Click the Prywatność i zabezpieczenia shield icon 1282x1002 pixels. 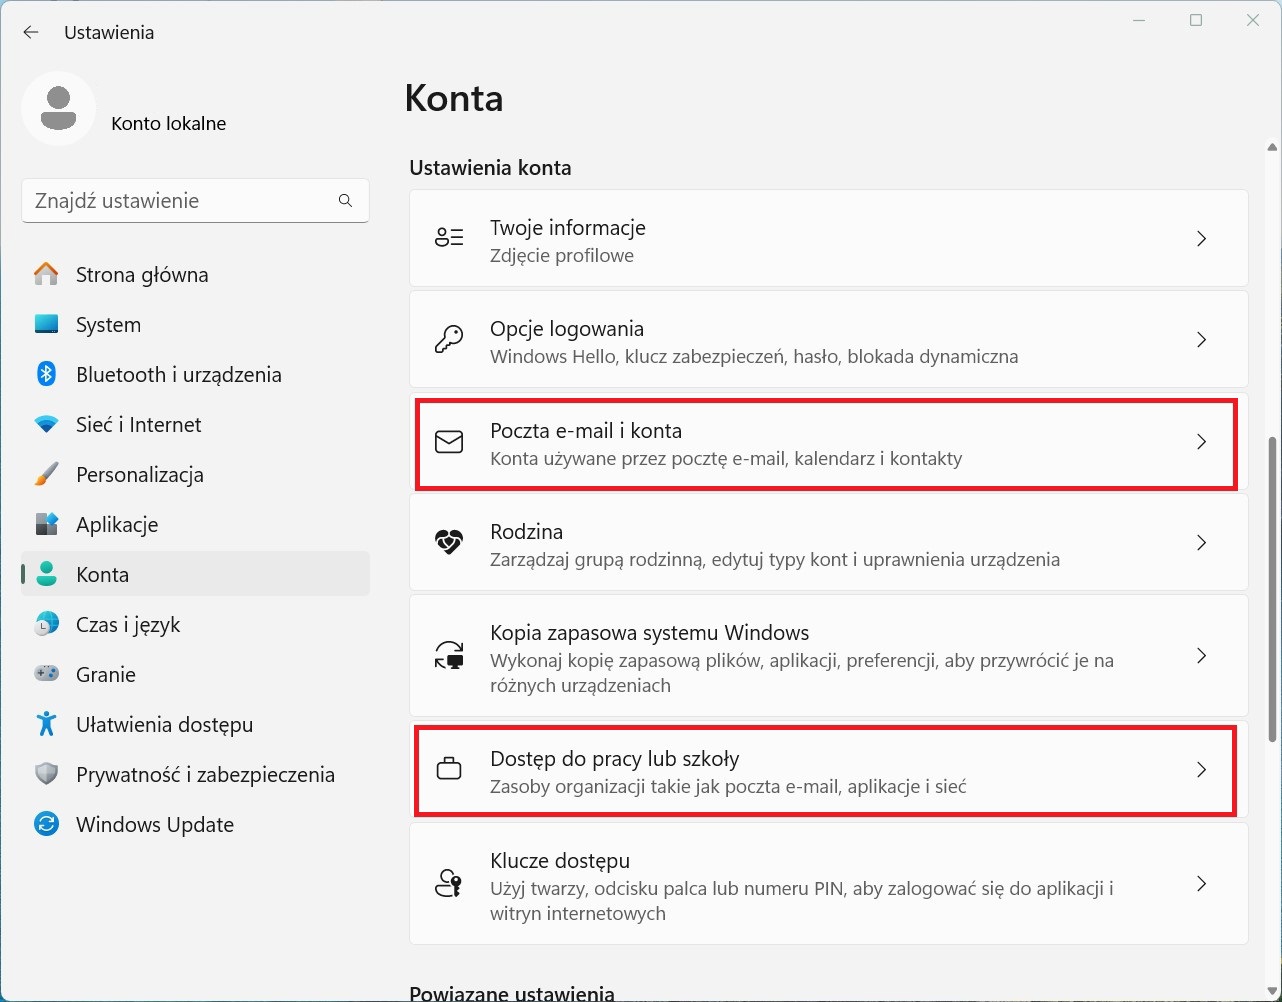coord(46,774)
